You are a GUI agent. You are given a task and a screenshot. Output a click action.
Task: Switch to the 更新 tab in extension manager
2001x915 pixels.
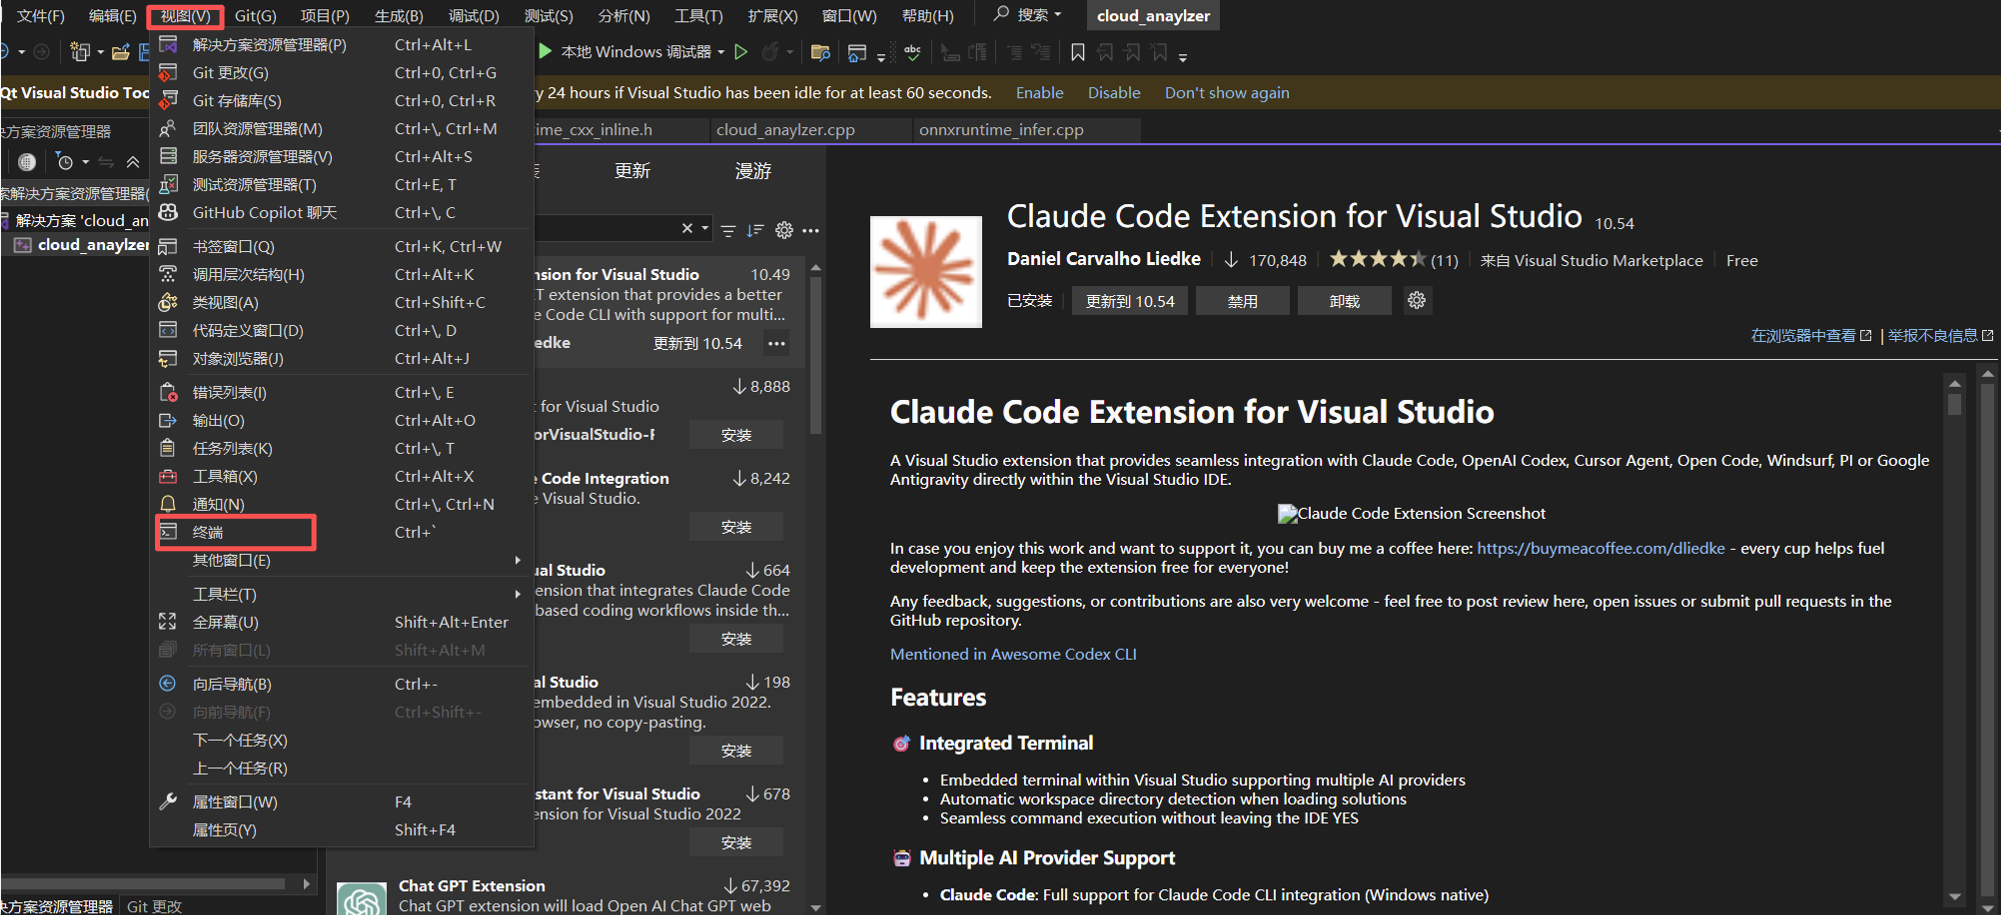[632, 171]
